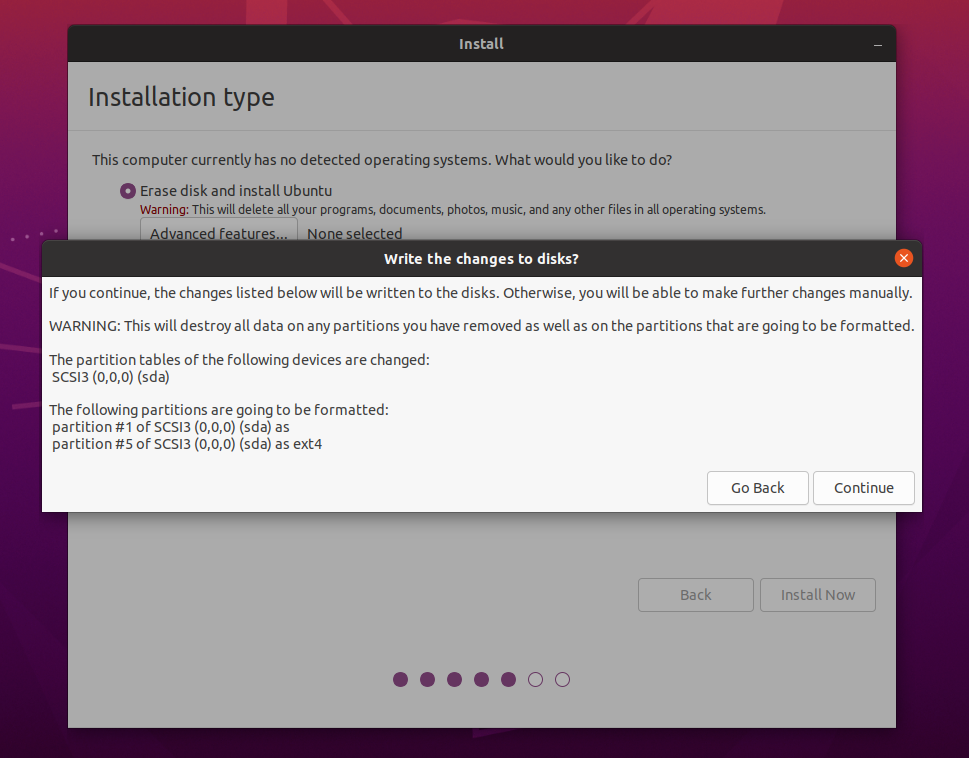Click Back in the installer window
The image size is (969, 758).
pyautogui.click(x=696, y=595)
